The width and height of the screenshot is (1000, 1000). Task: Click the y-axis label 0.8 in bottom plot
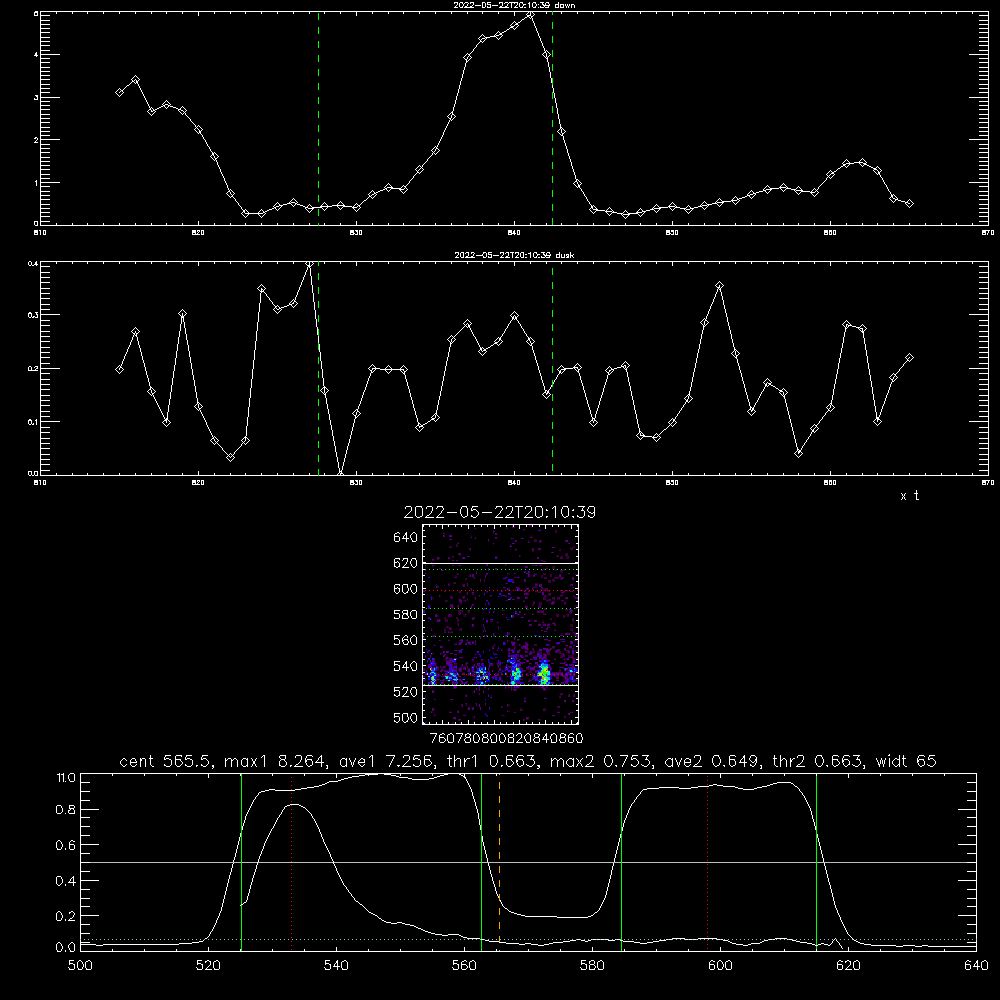coord(66,810)
